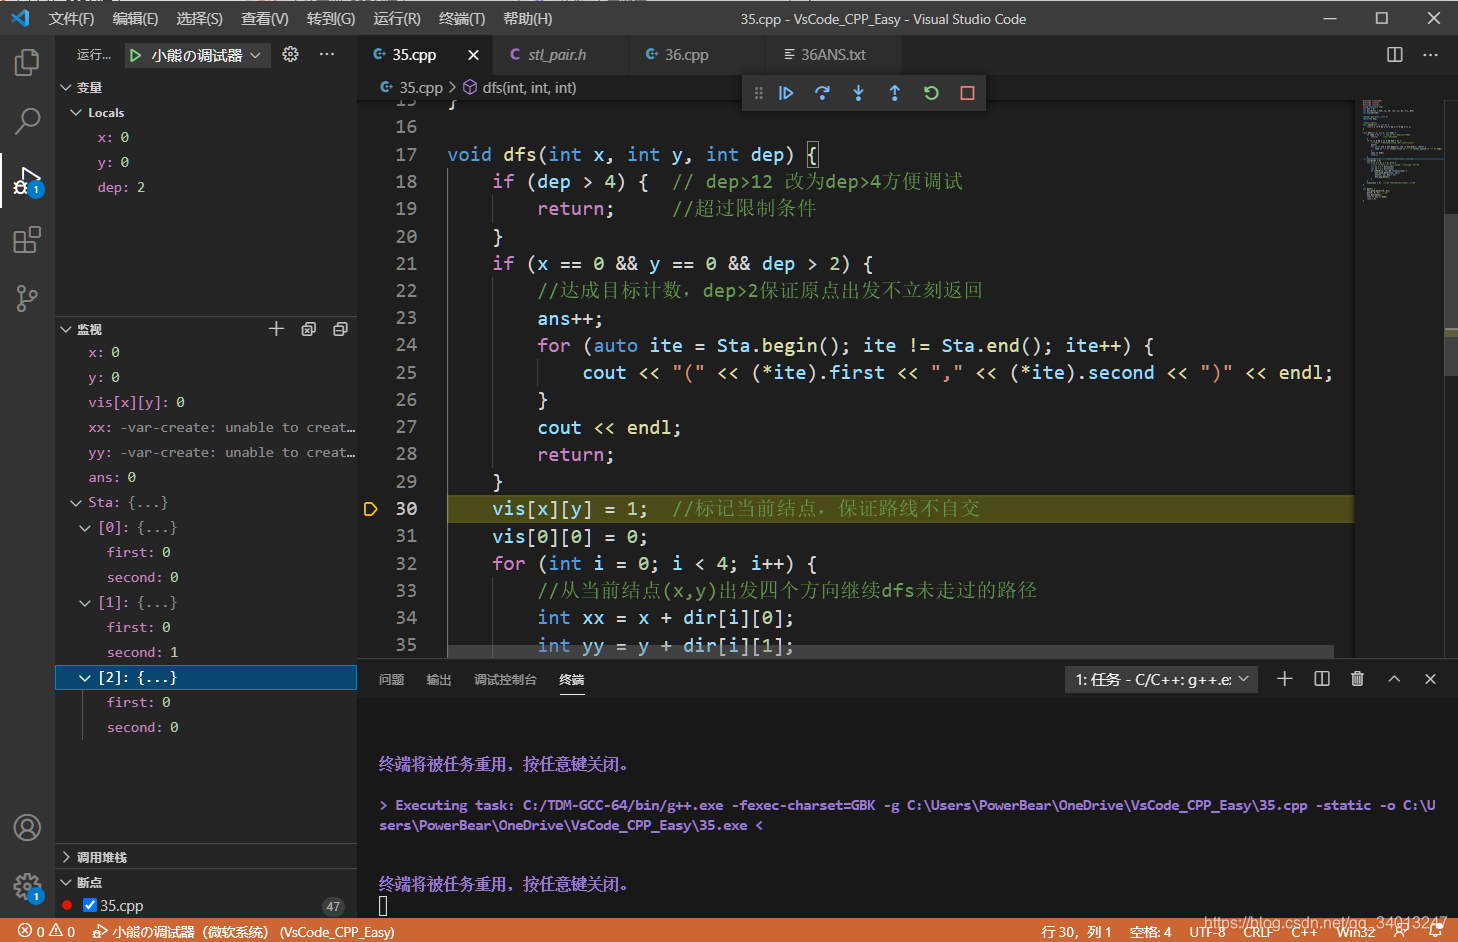Show the 输出 output panel tab

(439, 680)
